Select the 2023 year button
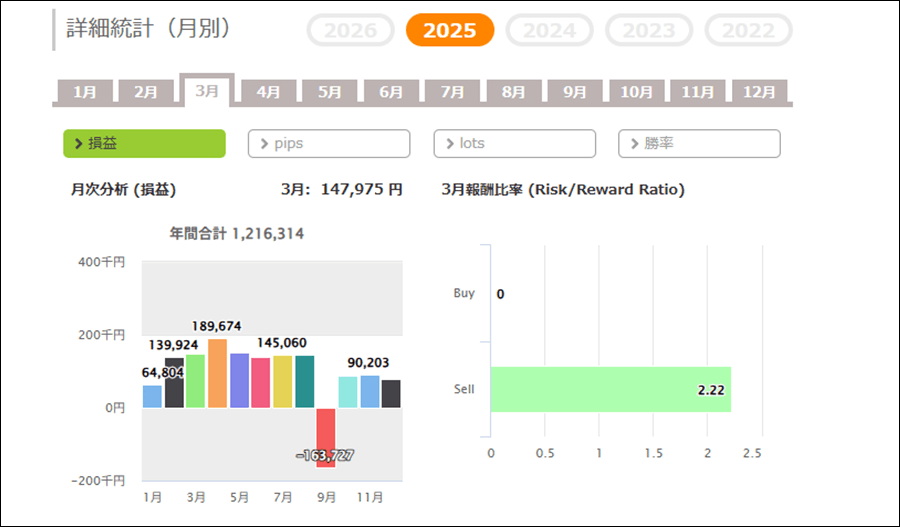 (x=649, y=30)
